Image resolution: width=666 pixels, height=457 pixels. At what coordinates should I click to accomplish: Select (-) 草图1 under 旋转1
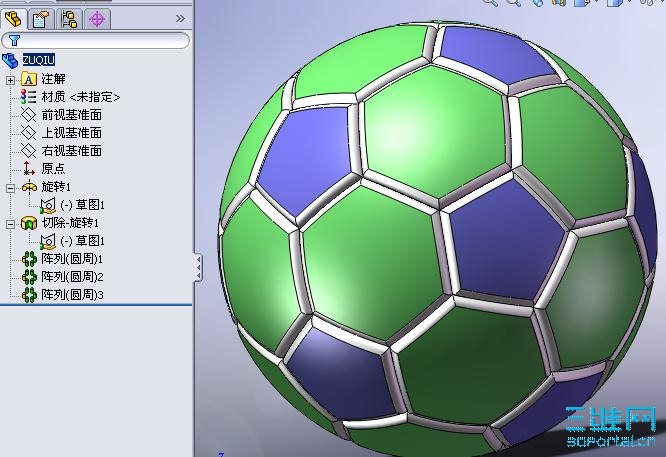point(82,205)
